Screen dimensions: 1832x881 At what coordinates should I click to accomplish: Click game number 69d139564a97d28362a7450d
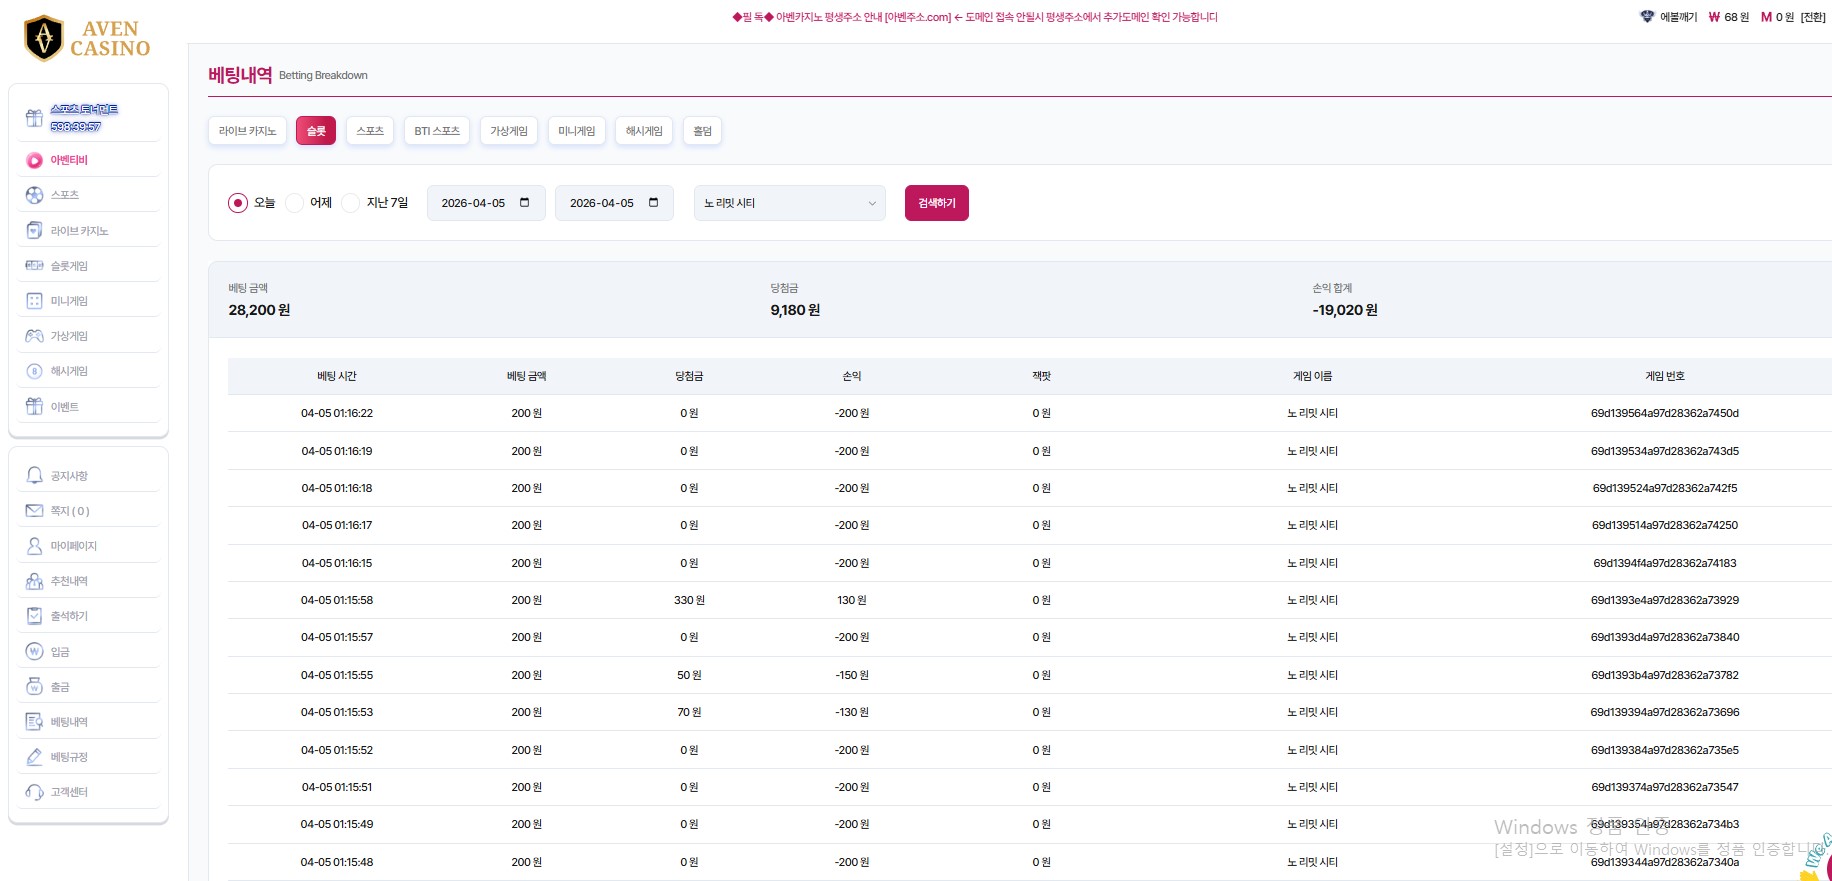pyautogui.click(x=1664, y=413)
